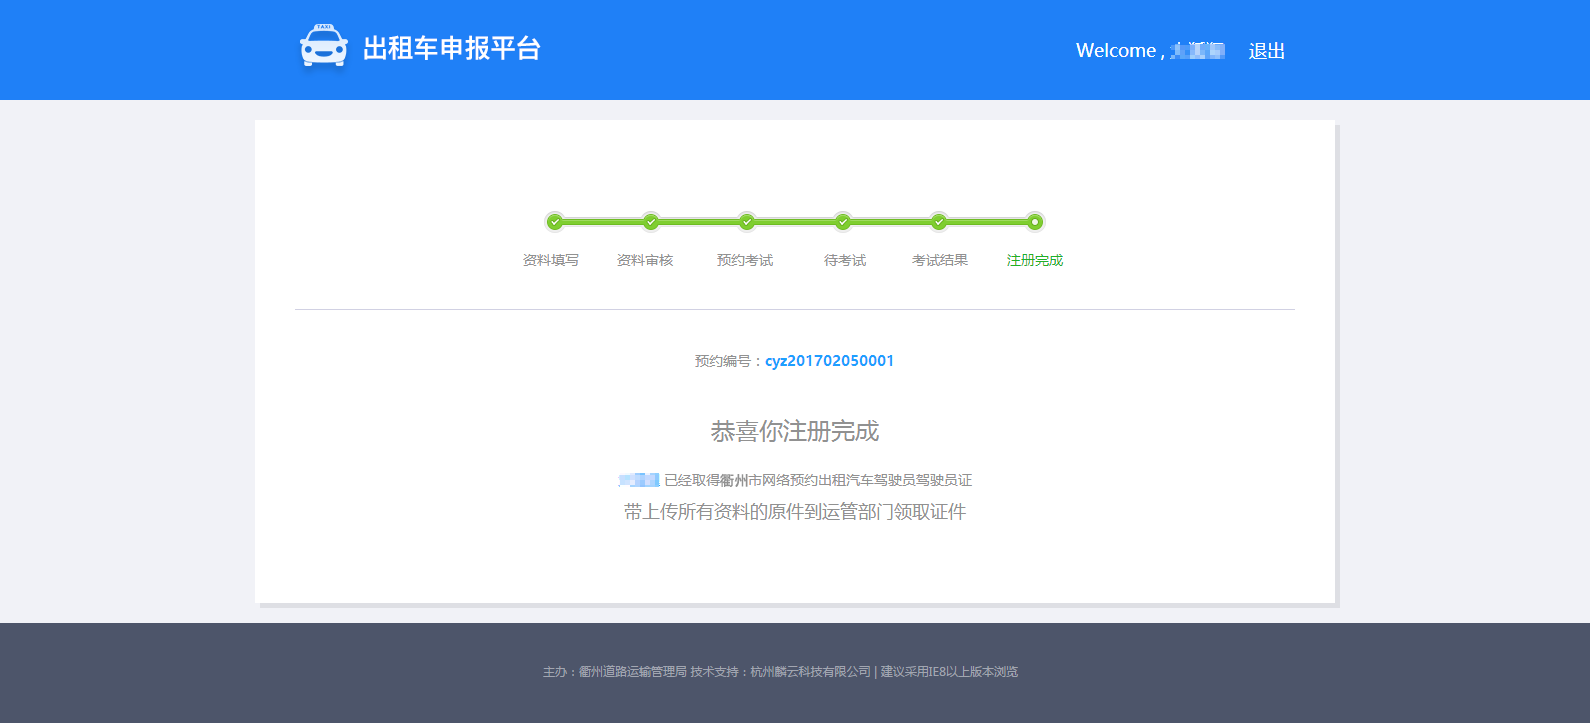Open the 预约考试 step label

click(x=745, y=260)
